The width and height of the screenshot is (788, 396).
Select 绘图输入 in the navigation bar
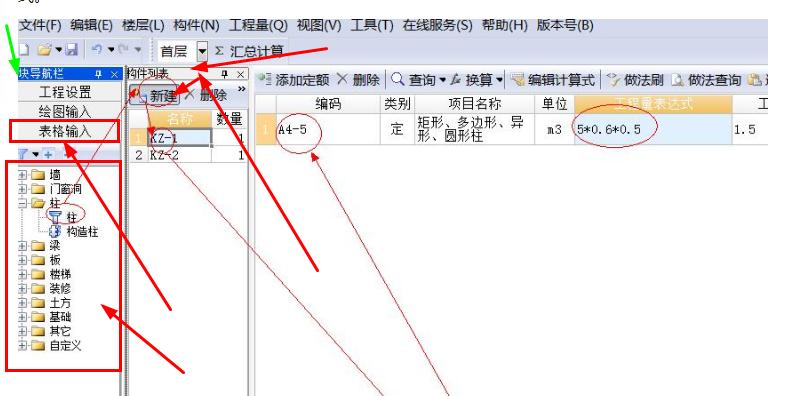65,111
